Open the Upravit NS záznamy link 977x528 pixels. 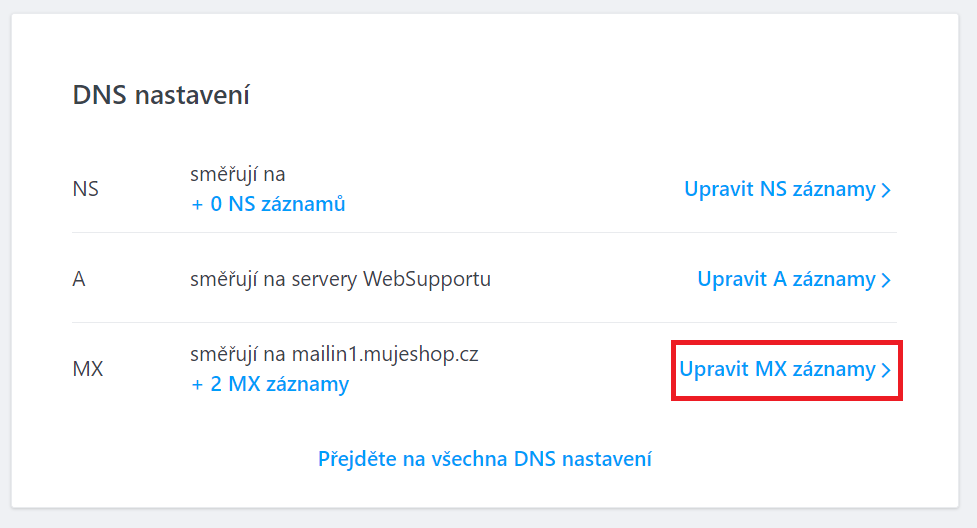[x=779, y=189]
